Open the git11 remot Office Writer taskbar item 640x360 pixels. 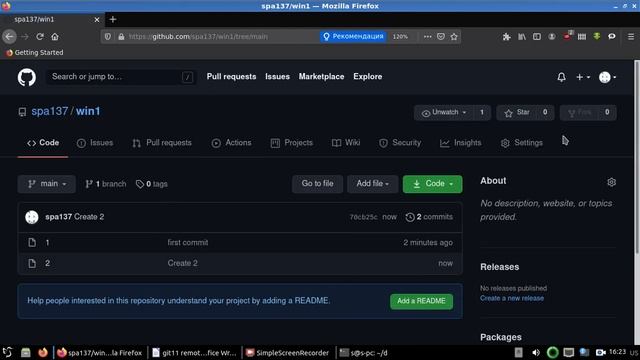(195, 353)
